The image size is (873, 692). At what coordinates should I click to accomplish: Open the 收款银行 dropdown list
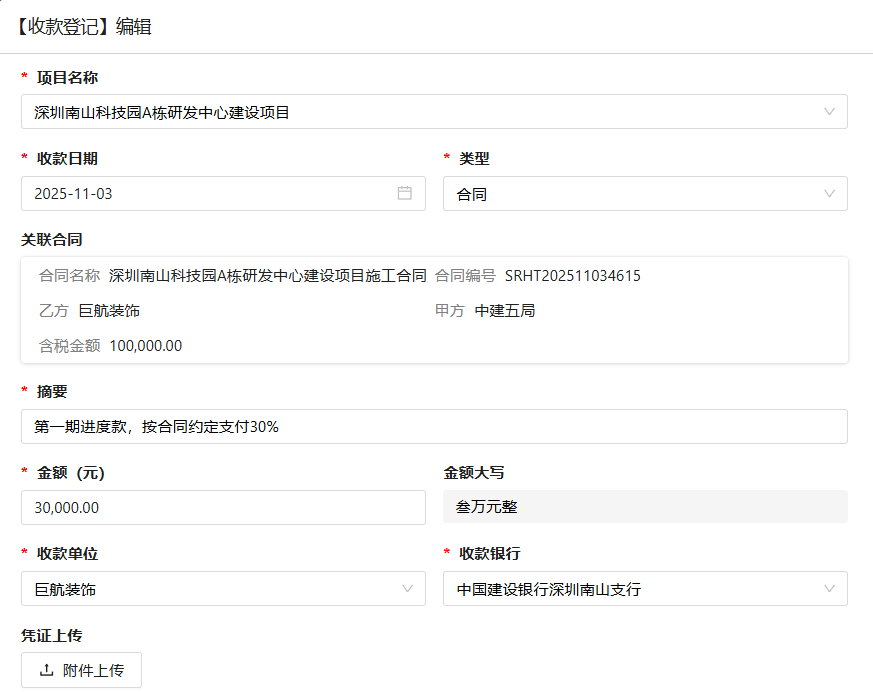[829, 589]
